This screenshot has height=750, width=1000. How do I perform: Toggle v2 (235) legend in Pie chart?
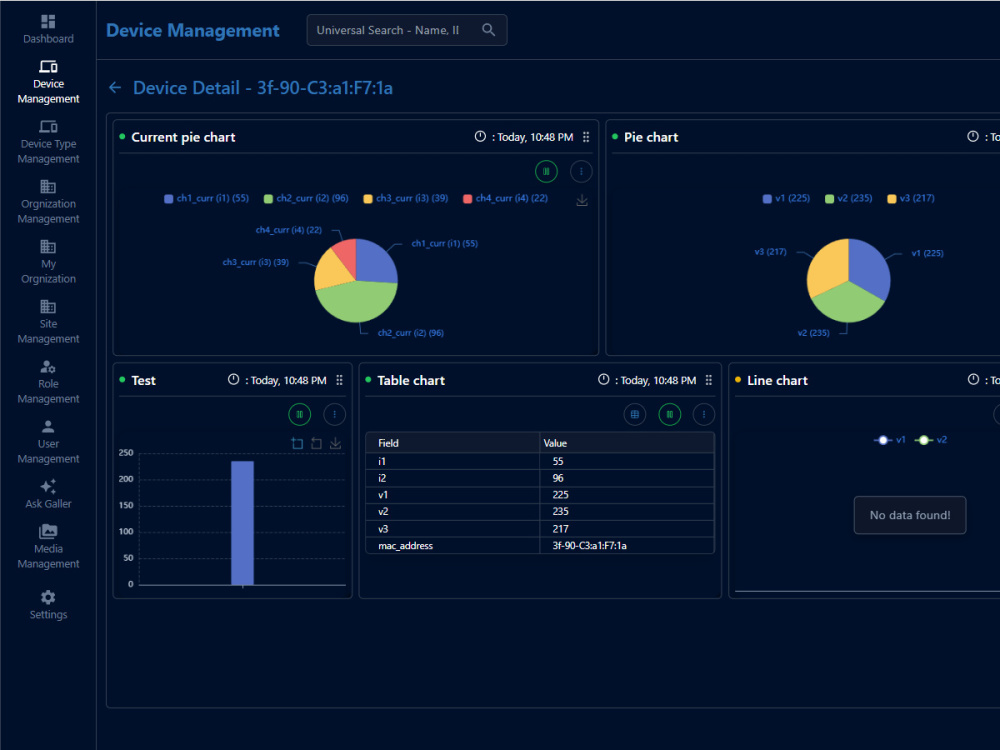point(848,198)
